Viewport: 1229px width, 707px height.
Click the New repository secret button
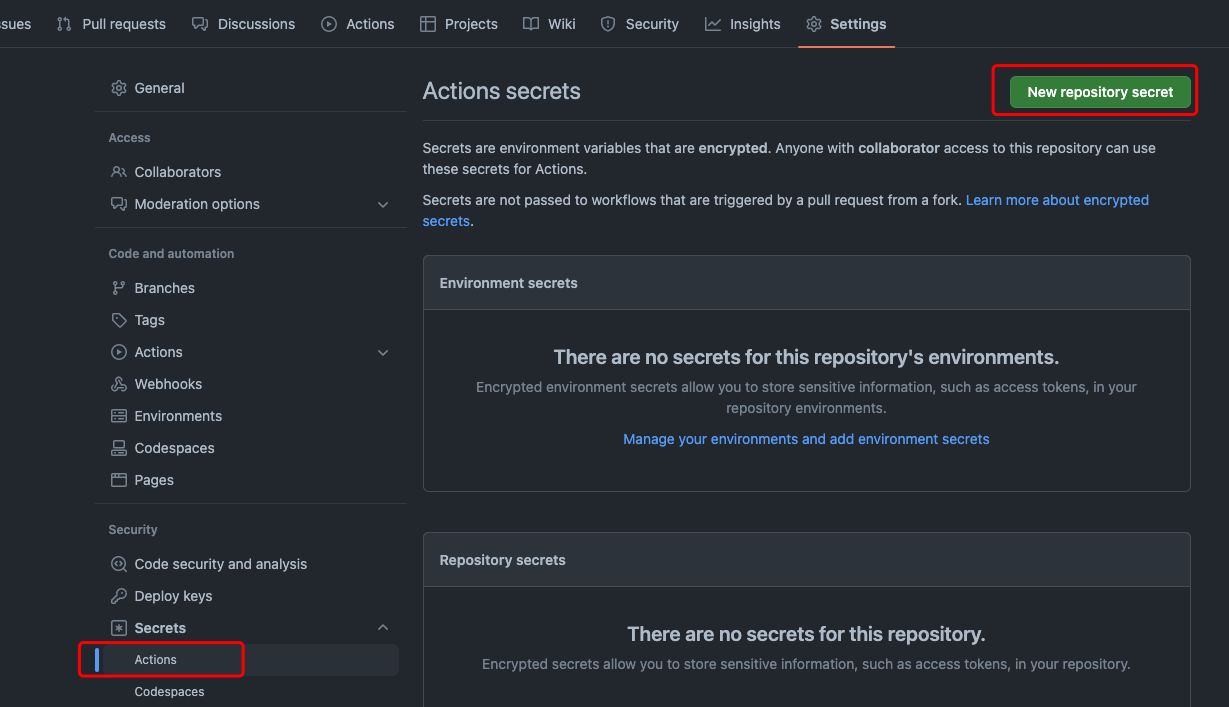tap(1100, 92)
